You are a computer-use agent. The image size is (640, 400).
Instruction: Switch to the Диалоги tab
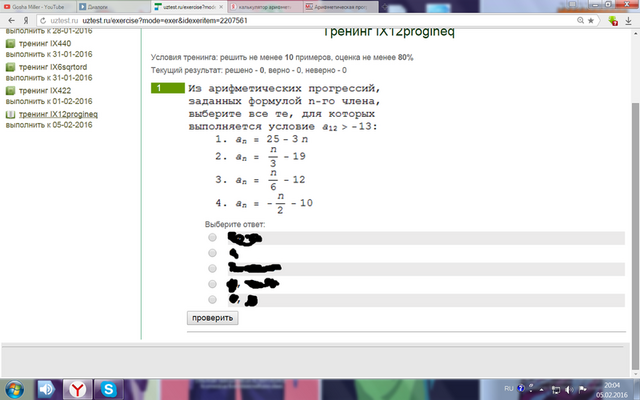click(x=113, y=7)
